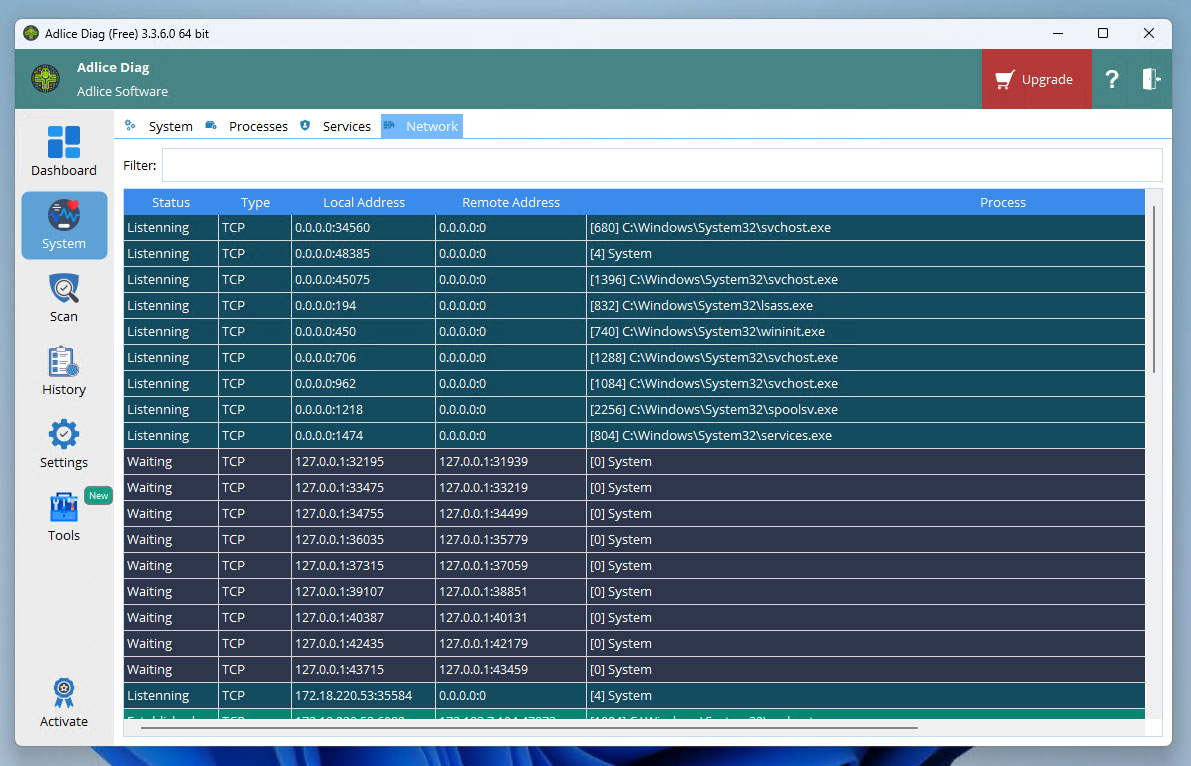Open the Settings gear icon

[64, 435]
